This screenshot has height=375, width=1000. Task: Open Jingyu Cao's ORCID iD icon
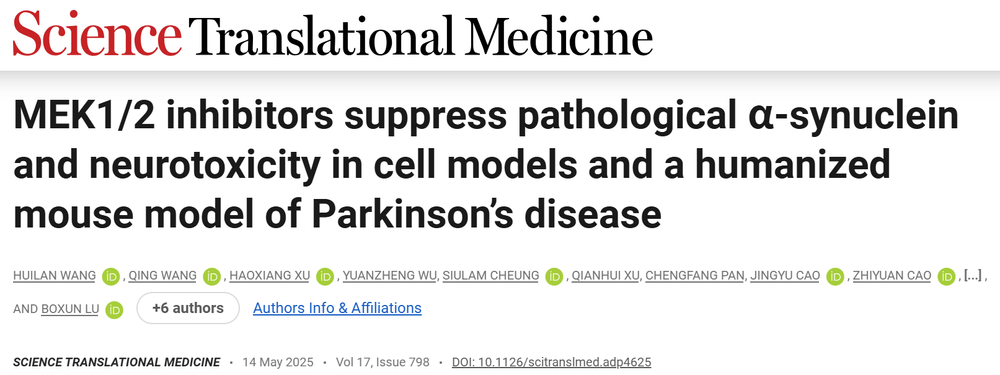[x=835, y=276]
